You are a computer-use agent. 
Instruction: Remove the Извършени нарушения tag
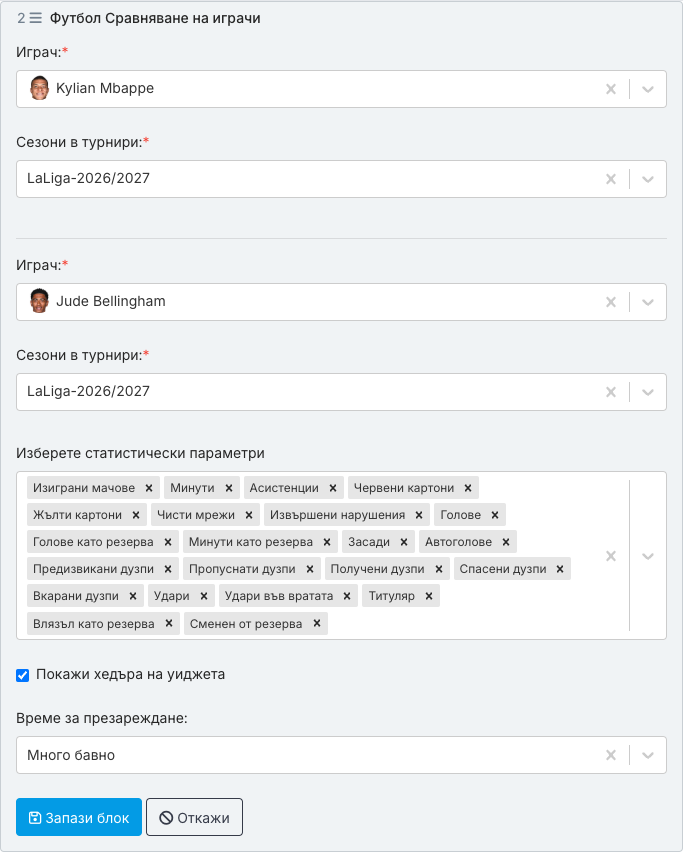coord(419,515)
